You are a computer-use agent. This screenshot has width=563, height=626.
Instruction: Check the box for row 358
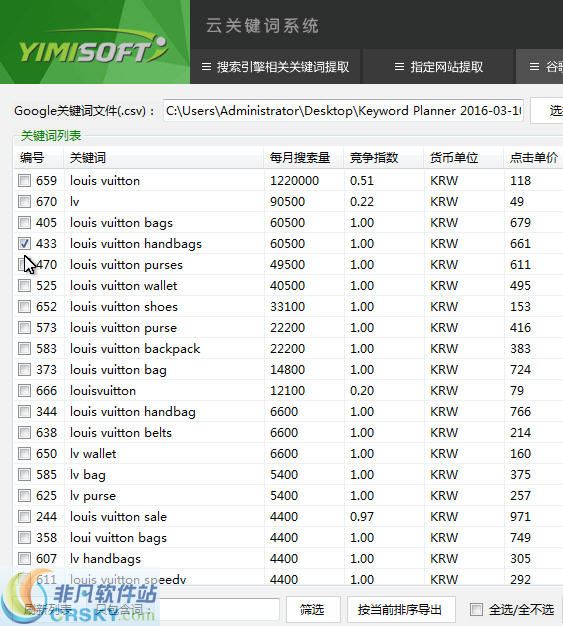[x=24, y=537]
